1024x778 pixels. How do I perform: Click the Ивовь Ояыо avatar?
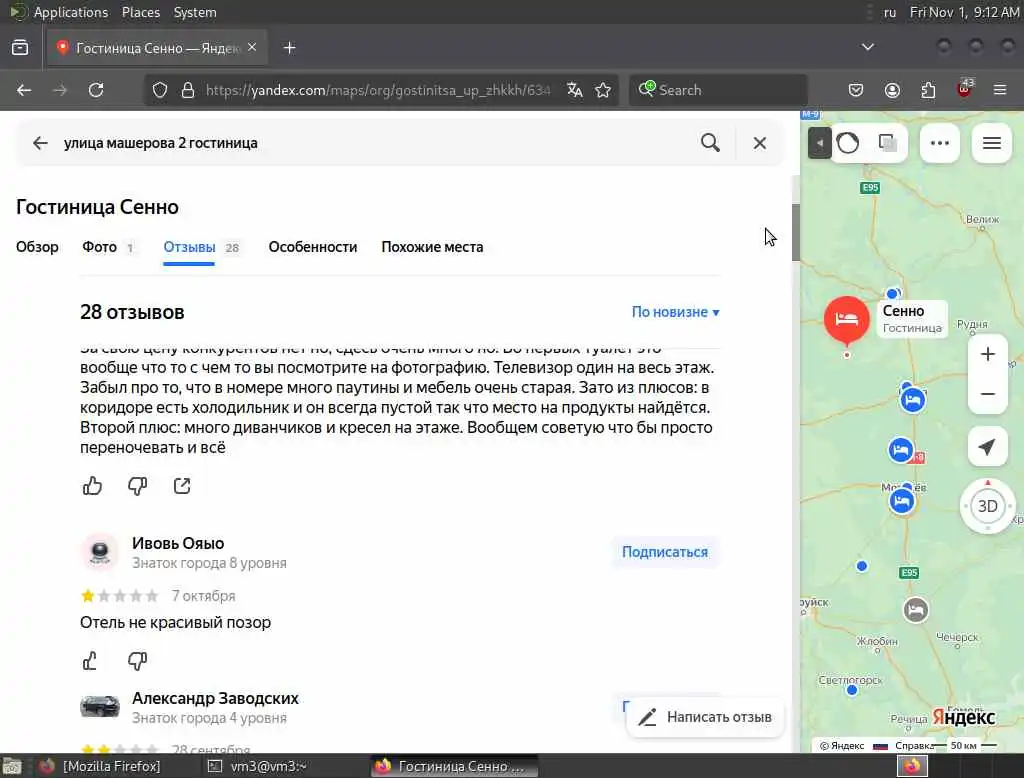[x=99, y=552]
